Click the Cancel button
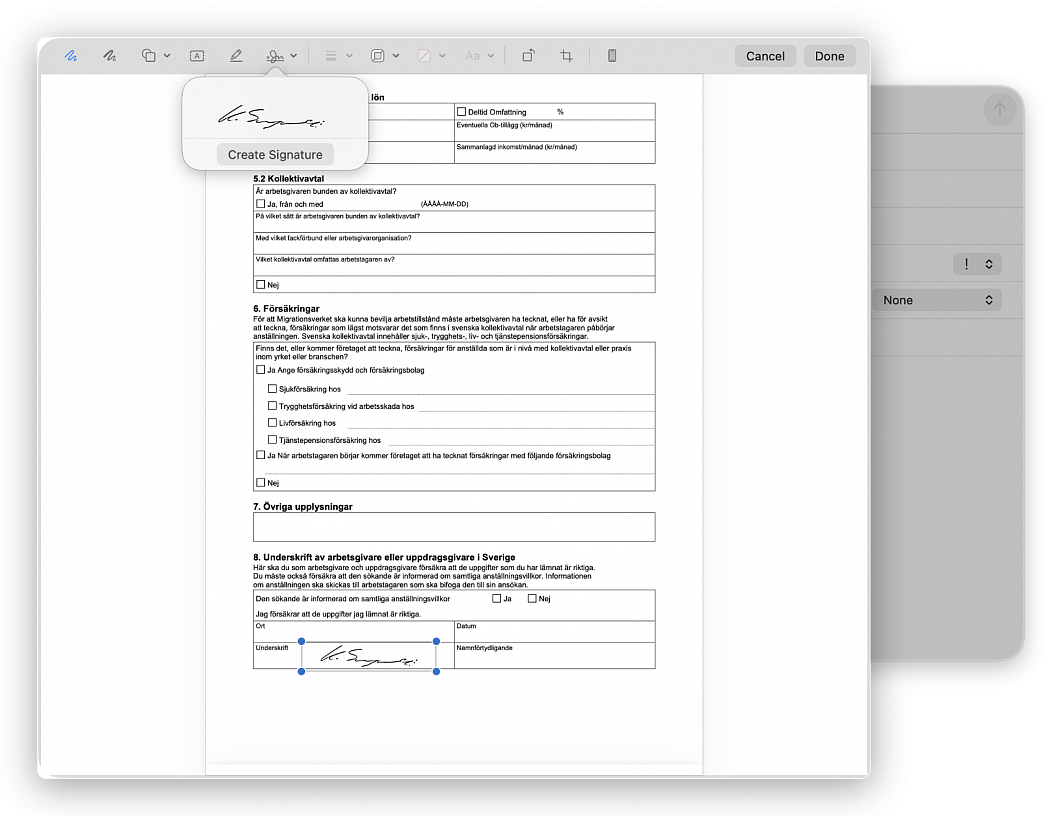Screen dimensions: 1056x816 pyautogui.click(x=765, y=56)
